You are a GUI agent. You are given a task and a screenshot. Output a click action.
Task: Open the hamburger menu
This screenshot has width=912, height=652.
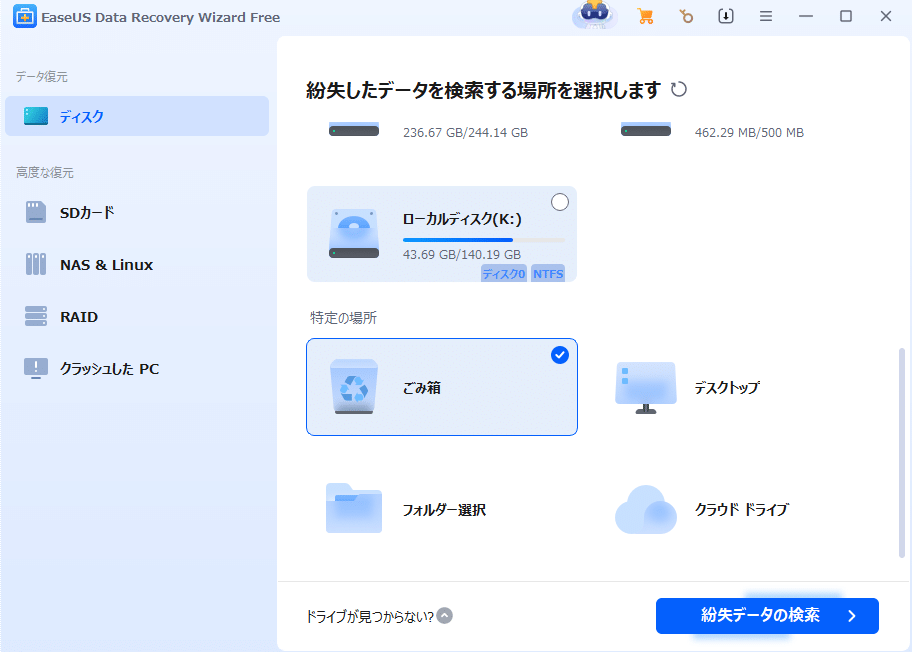[x=766, y=16]
